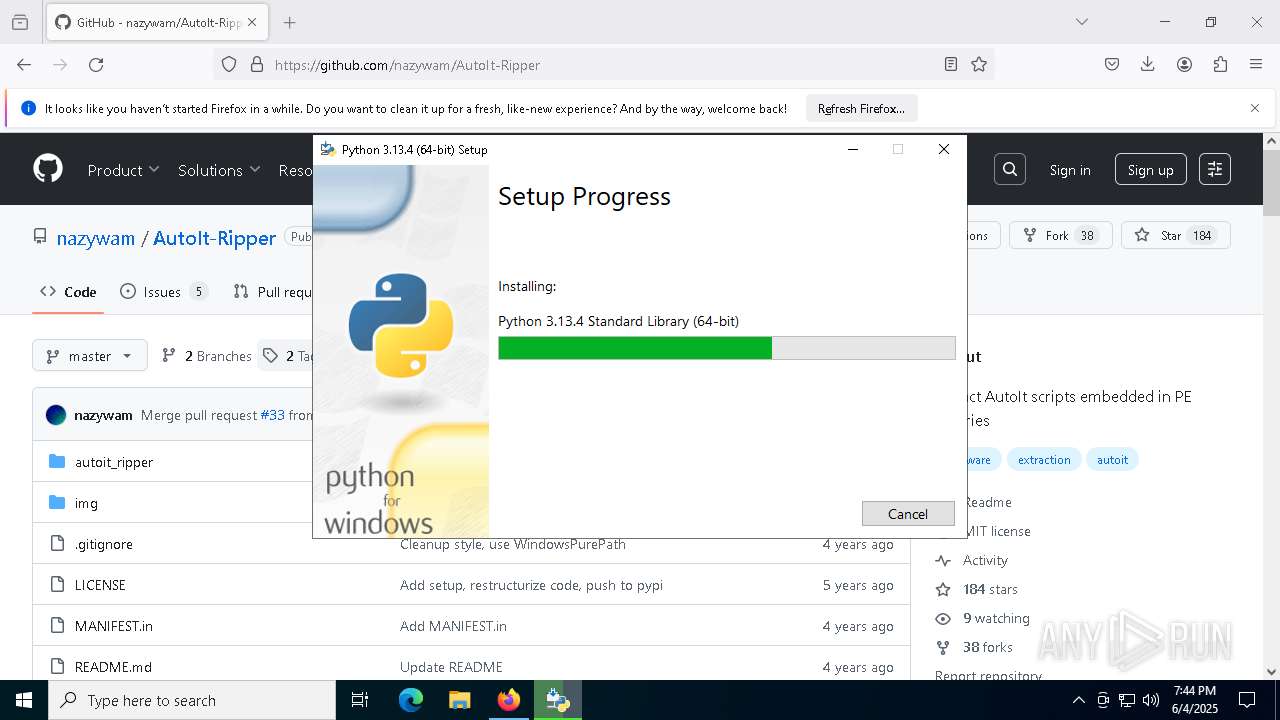Viewport: 1280px width, 720px height.
Task: Open the Downloads panel icon
Action: click(x=1148, y=64)
